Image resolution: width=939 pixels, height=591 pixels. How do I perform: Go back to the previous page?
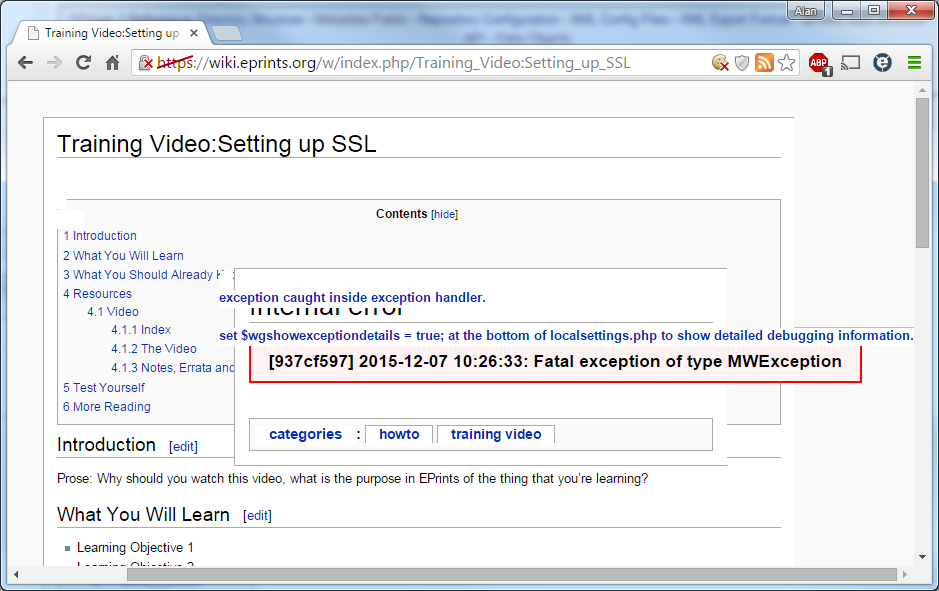pyautogui.click(x=25, y=62)
